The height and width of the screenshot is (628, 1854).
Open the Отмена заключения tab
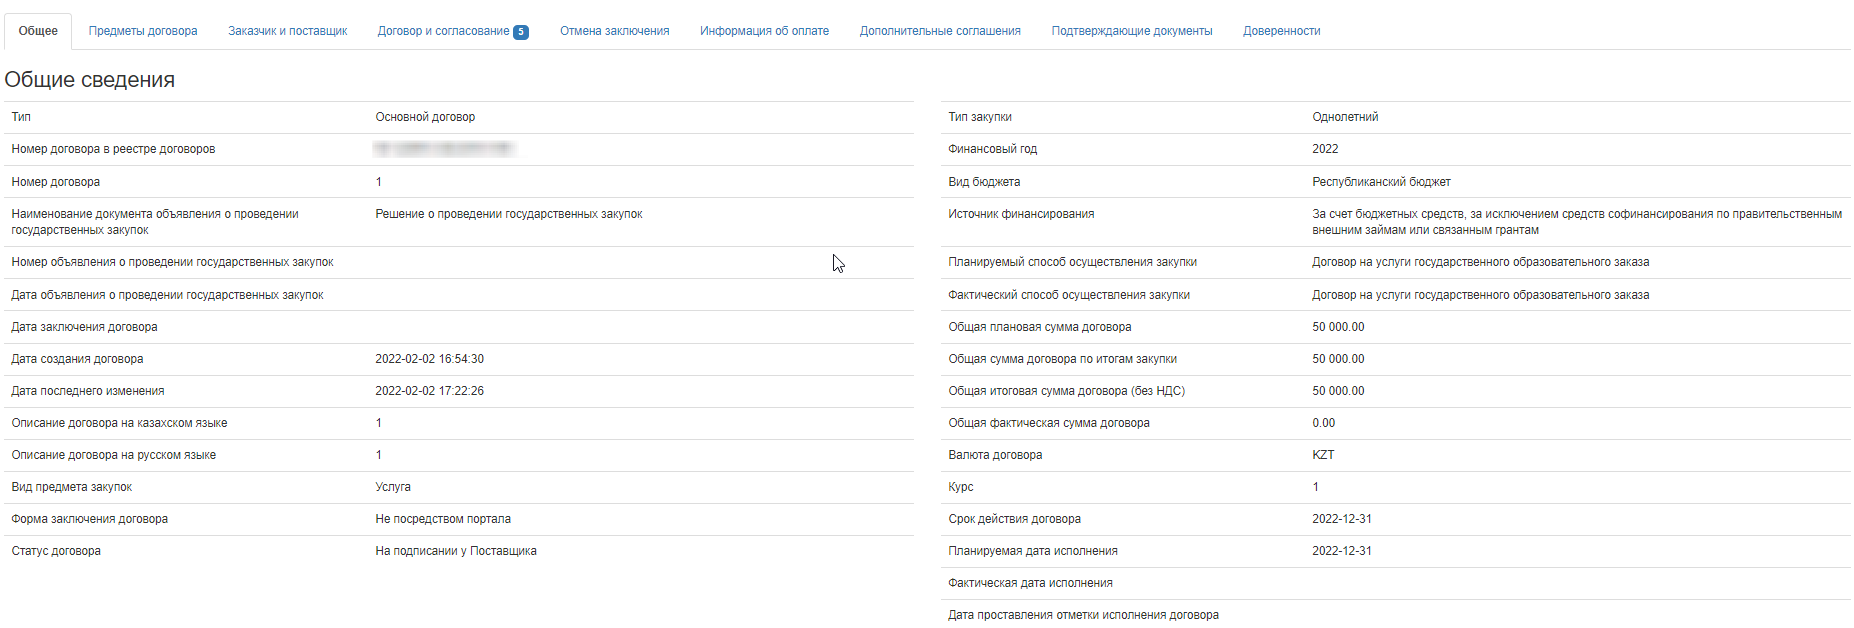coord(614,31)
